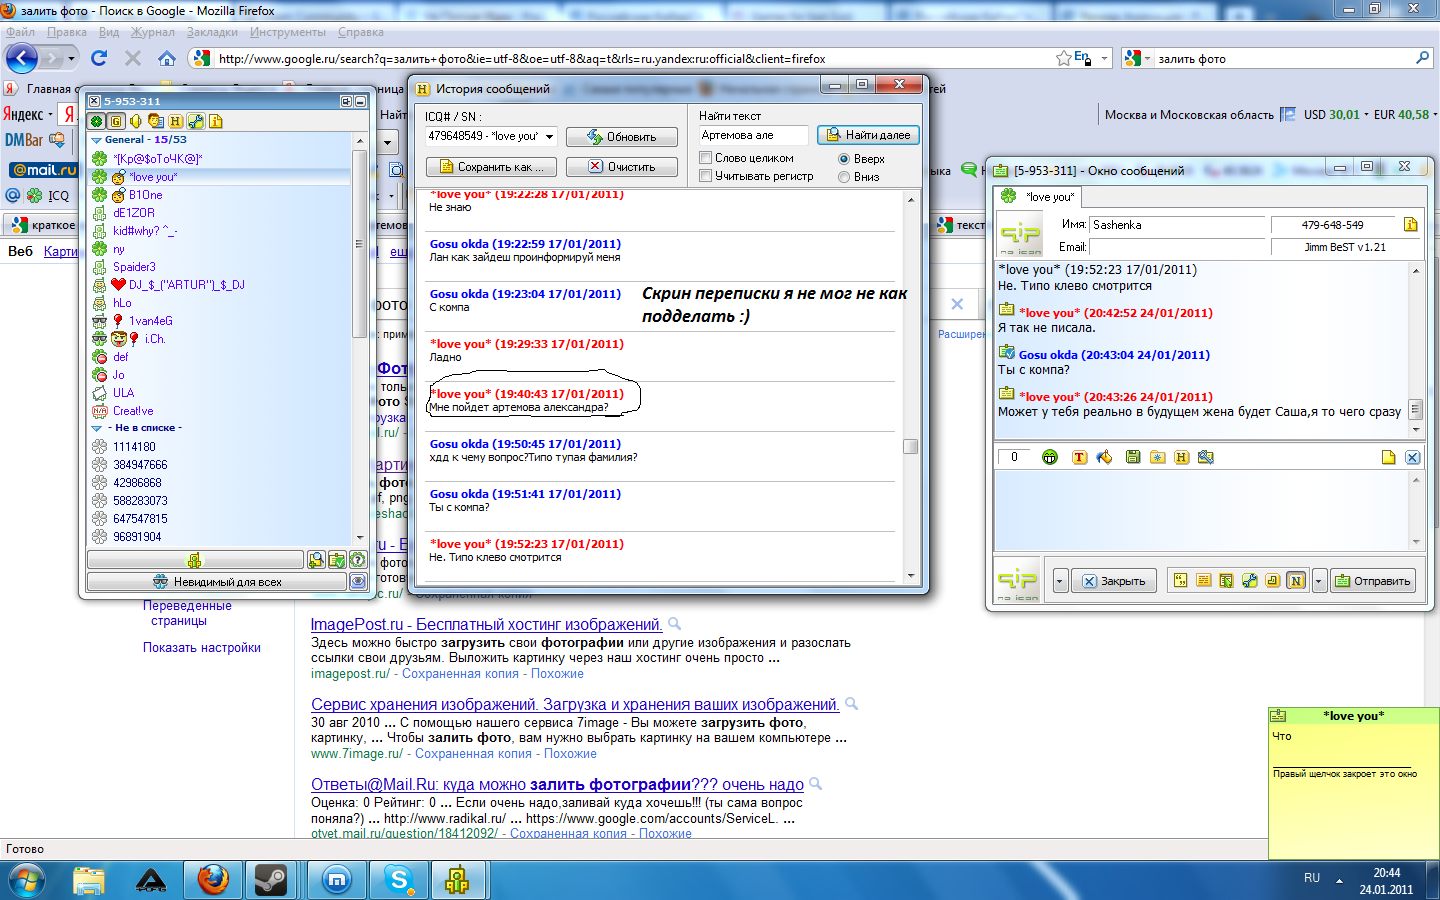Viewport: 1440px width, 900px height.
Task: Click the main QIP menu button with yellow icon
Action: coord(195,560)
